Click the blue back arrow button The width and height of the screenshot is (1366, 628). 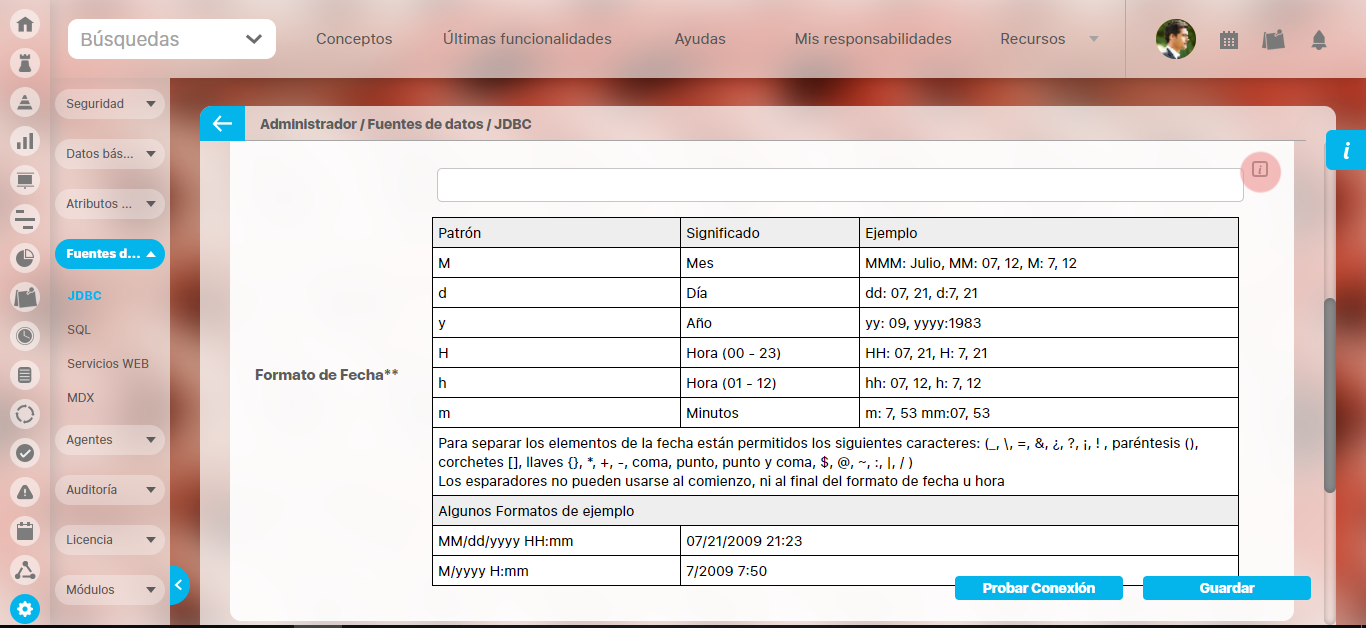[x=222, y=124]
